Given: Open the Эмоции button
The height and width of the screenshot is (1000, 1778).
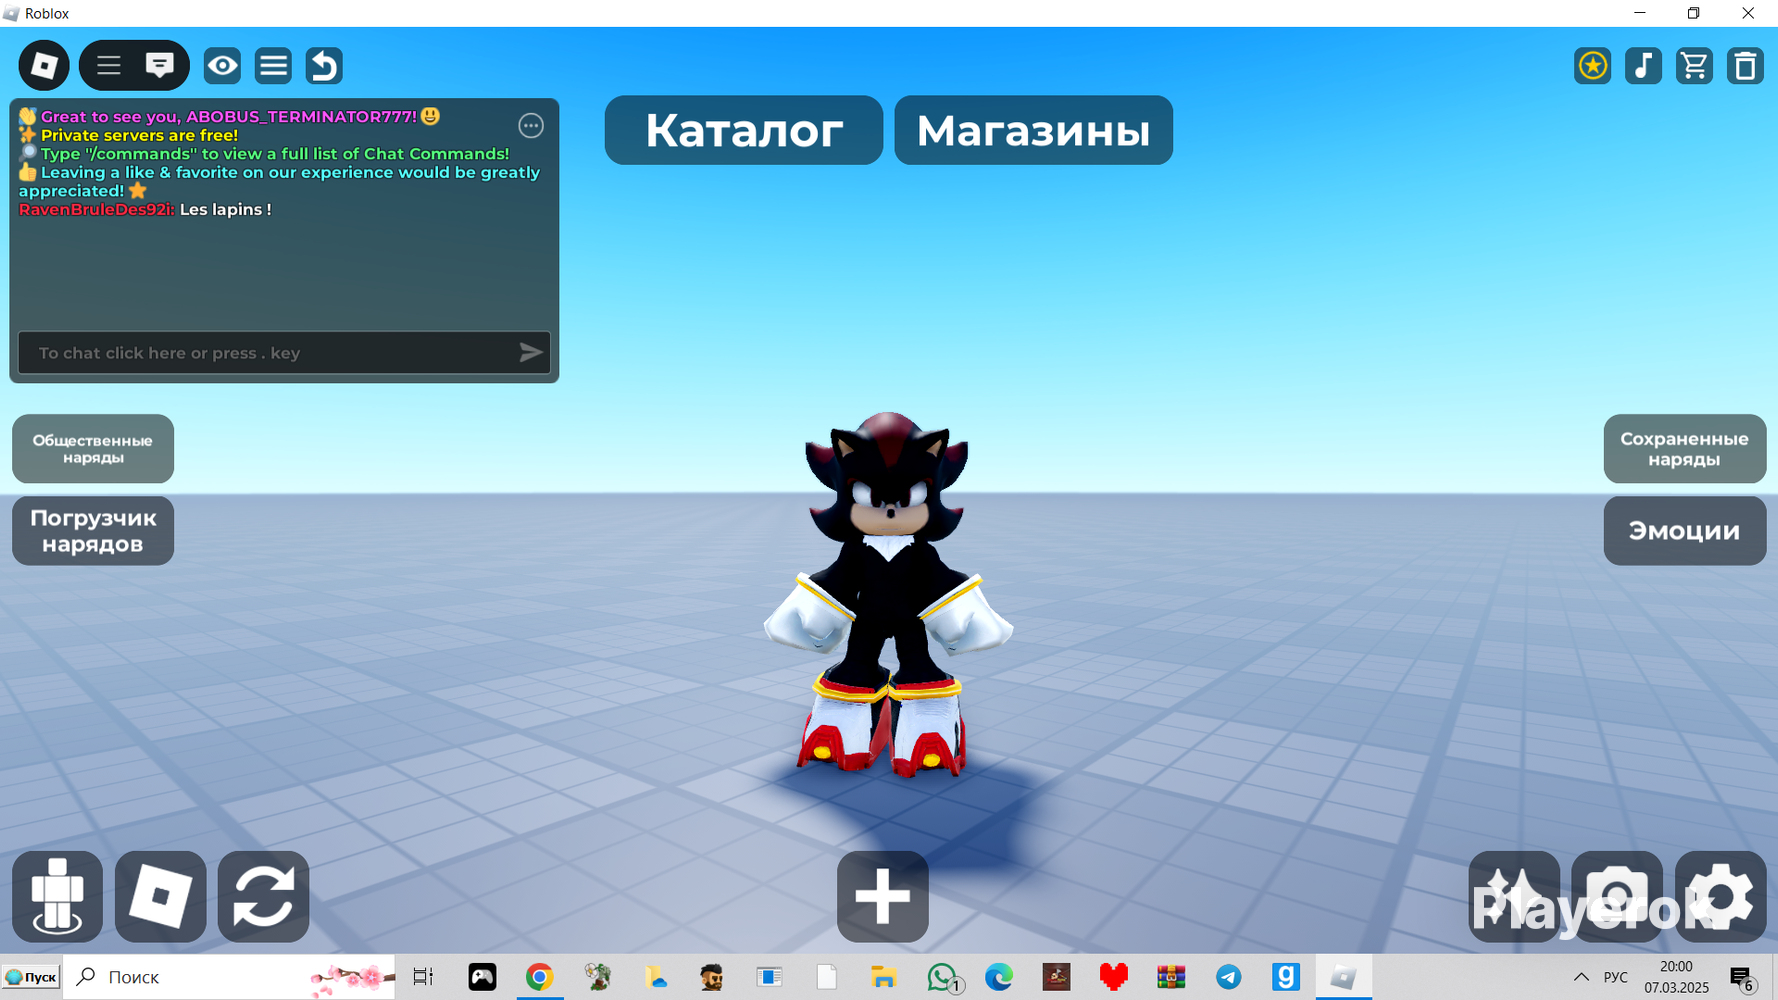Looking at the screenshot, I should click(x=1685, y=531).
